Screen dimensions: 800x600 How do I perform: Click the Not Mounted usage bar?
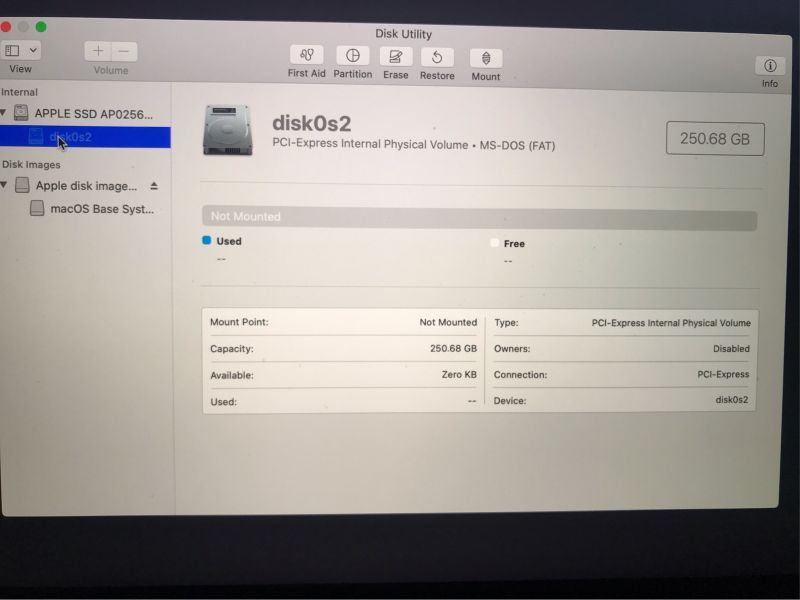[x=480, y=216]
